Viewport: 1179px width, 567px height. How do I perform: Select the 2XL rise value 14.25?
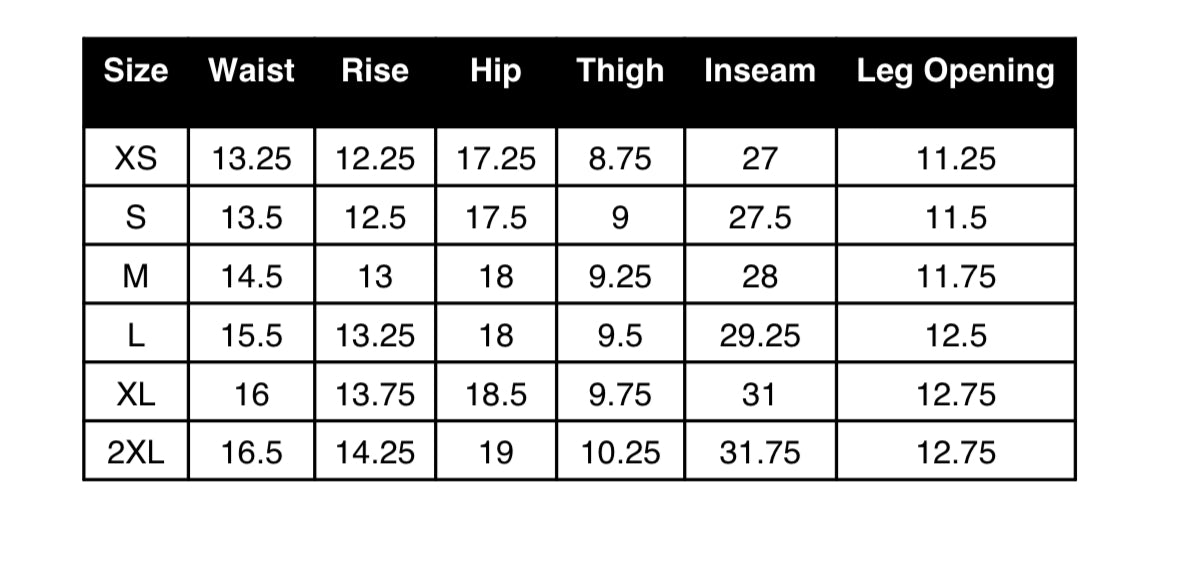pyautogui.click(x=374, y=452)
